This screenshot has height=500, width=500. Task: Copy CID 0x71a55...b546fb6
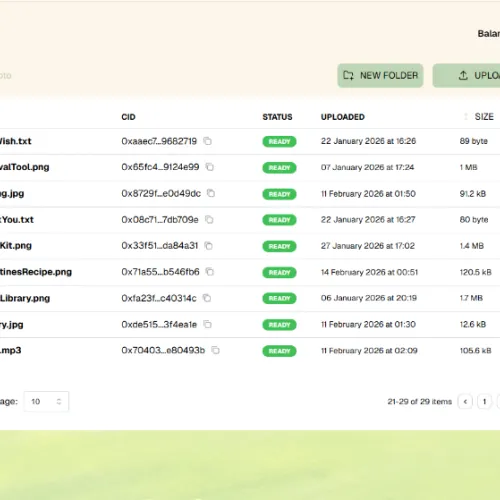(210, 272)
